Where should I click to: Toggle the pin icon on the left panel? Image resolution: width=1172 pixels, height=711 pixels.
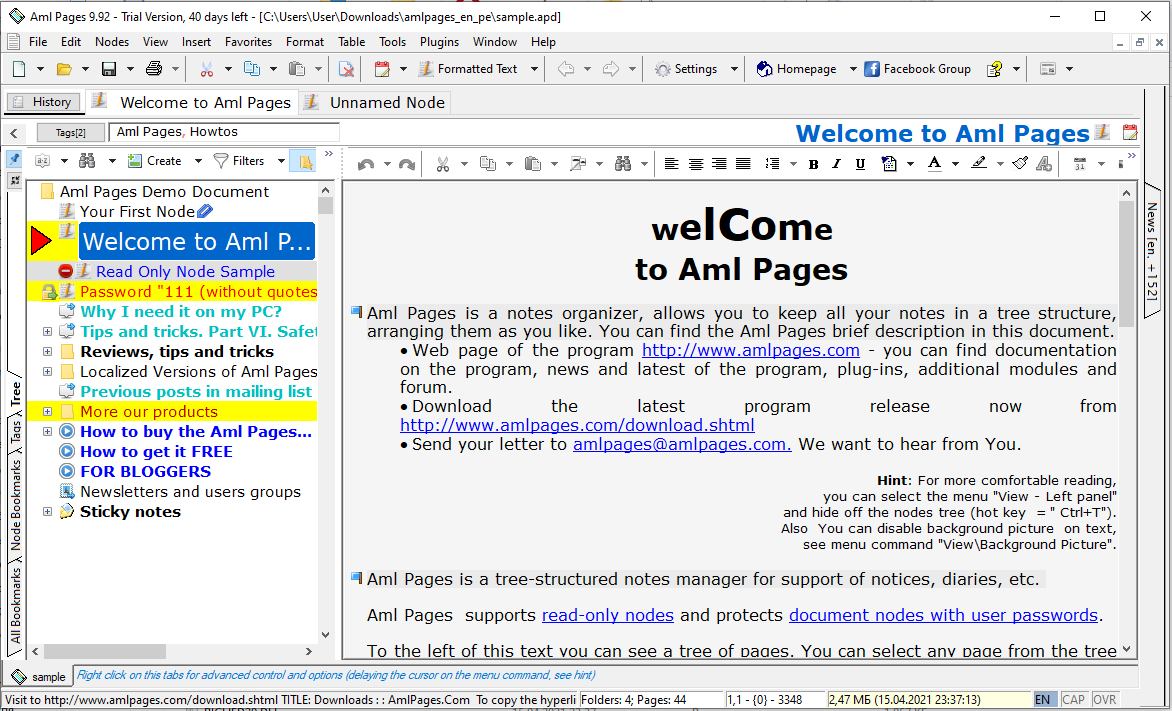pyautogui.click(x=14, y=159)
